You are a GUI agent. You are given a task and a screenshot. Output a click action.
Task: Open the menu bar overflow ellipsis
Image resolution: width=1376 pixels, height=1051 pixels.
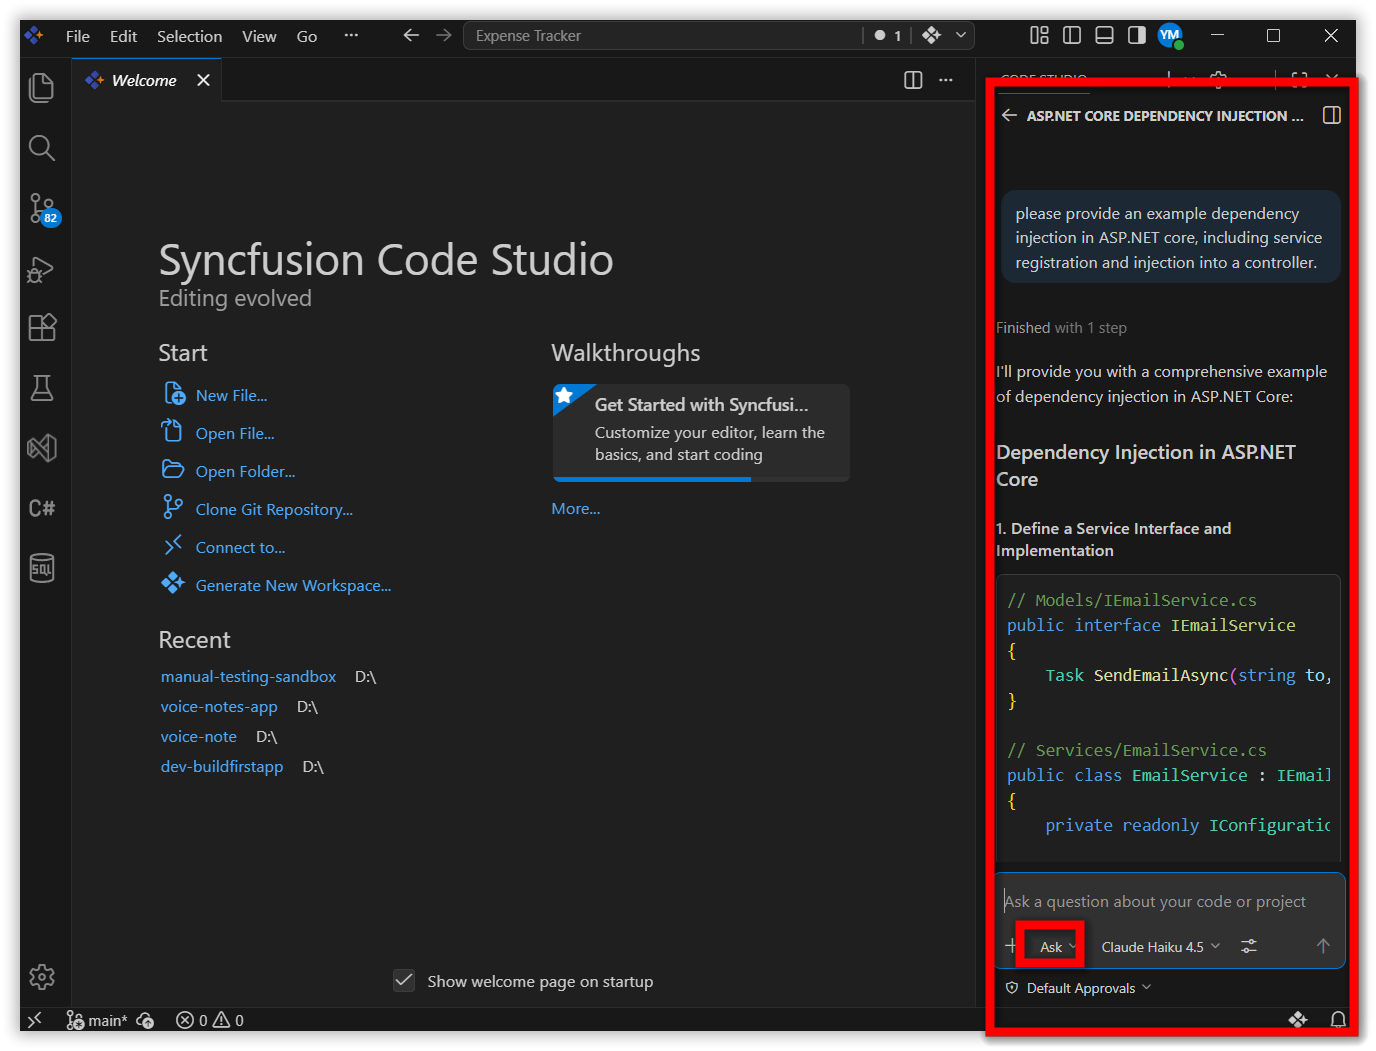(351, 35)
